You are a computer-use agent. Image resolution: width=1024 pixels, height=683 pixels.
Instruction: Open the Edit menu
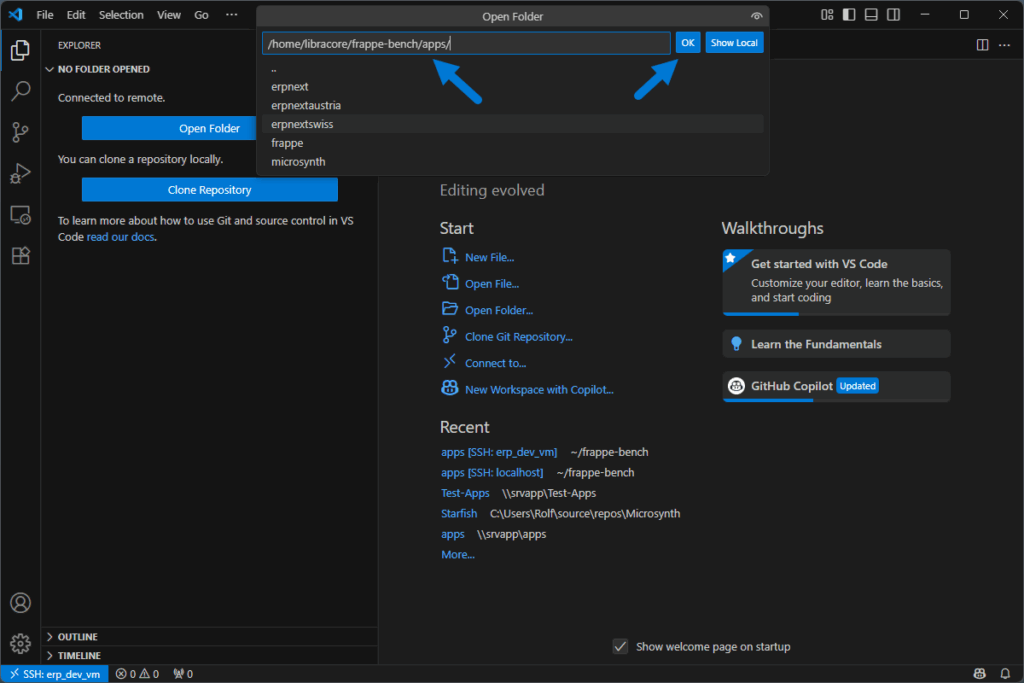[x=76, y=14]
